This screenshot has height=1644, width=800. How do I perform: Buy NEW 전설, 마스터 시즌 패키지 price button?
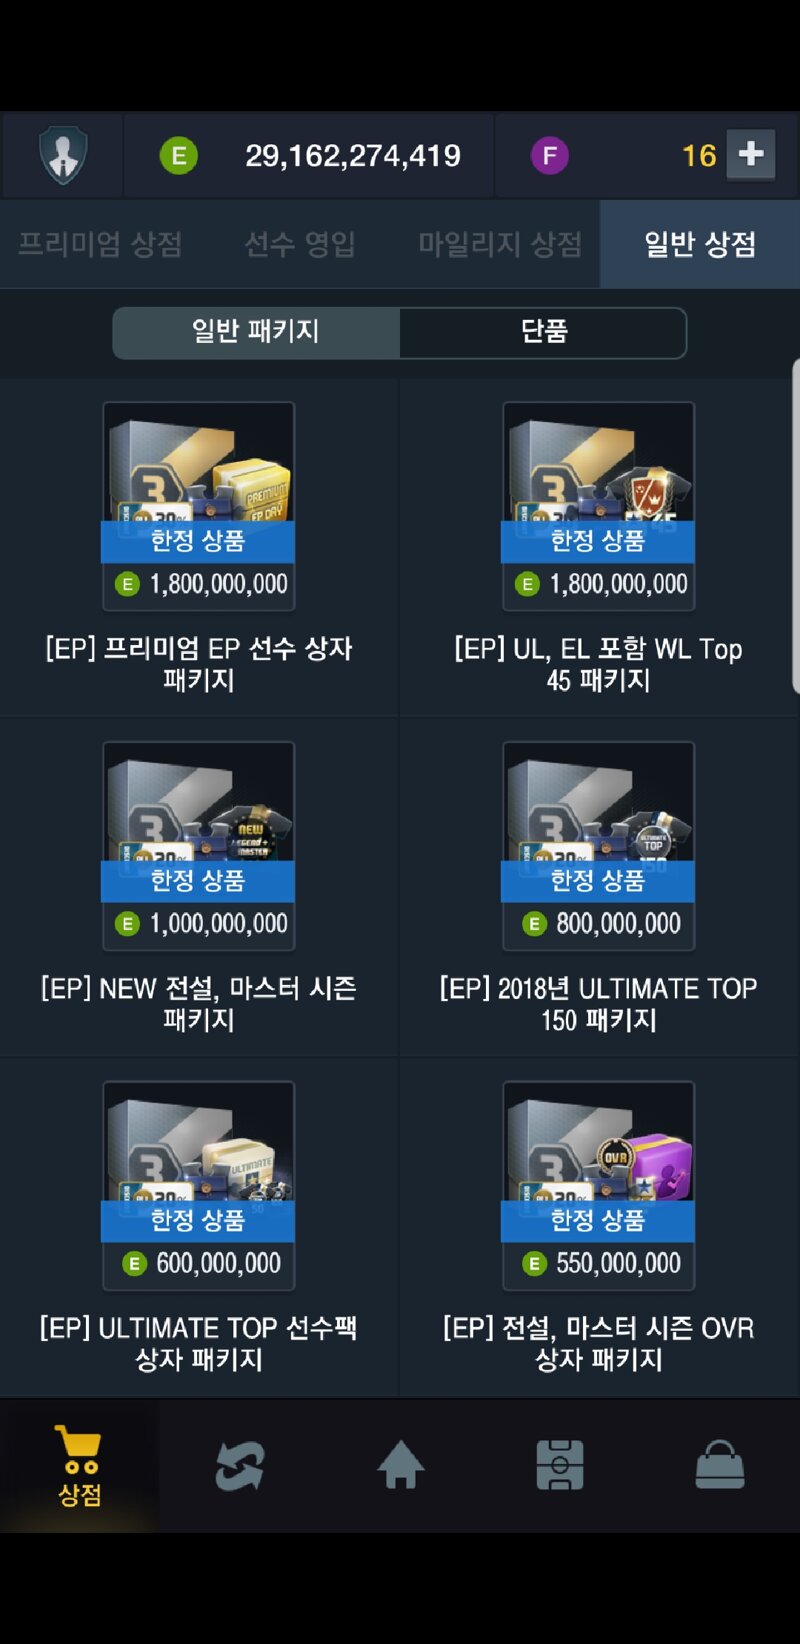tap(199, 924)
